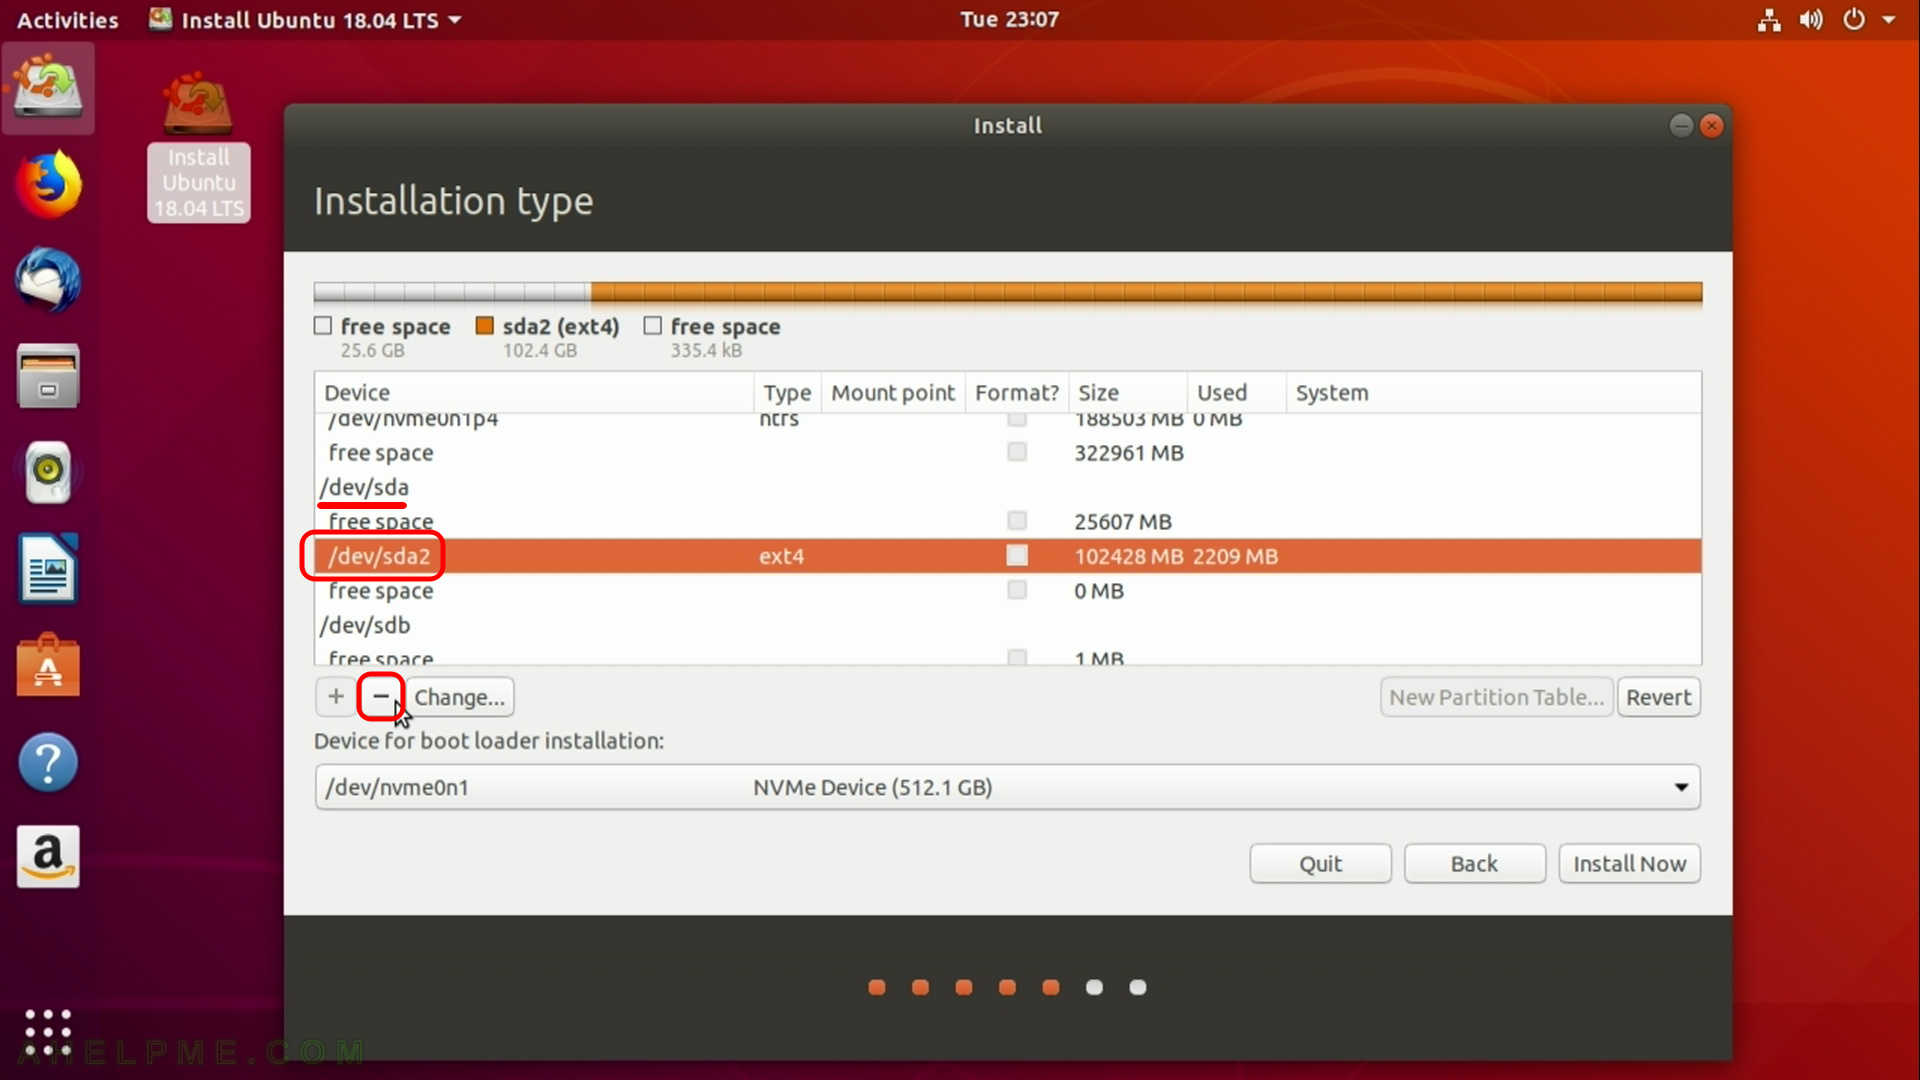Launch Thunderbird mail from the dock
Image resolution: width=1920 pixels, height=1080 pixels.
pyautogui.click(x=48, y=280)
